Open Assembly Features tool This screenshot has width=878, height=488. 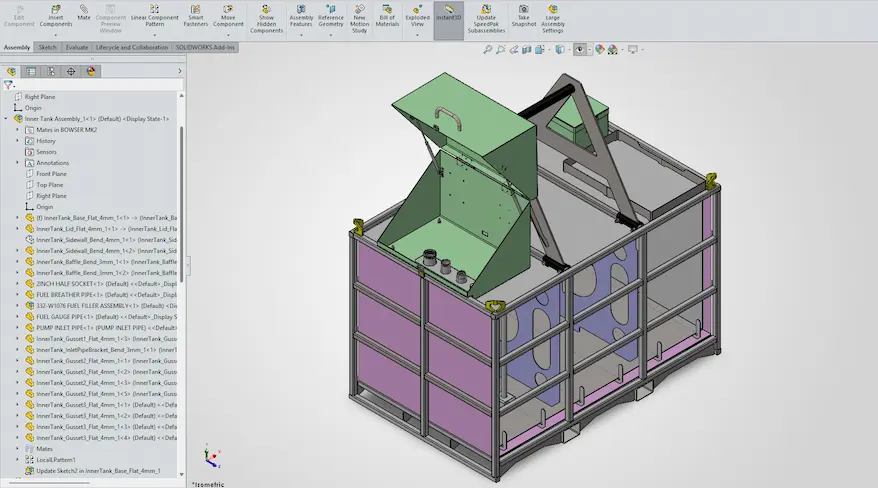[301, 20]
